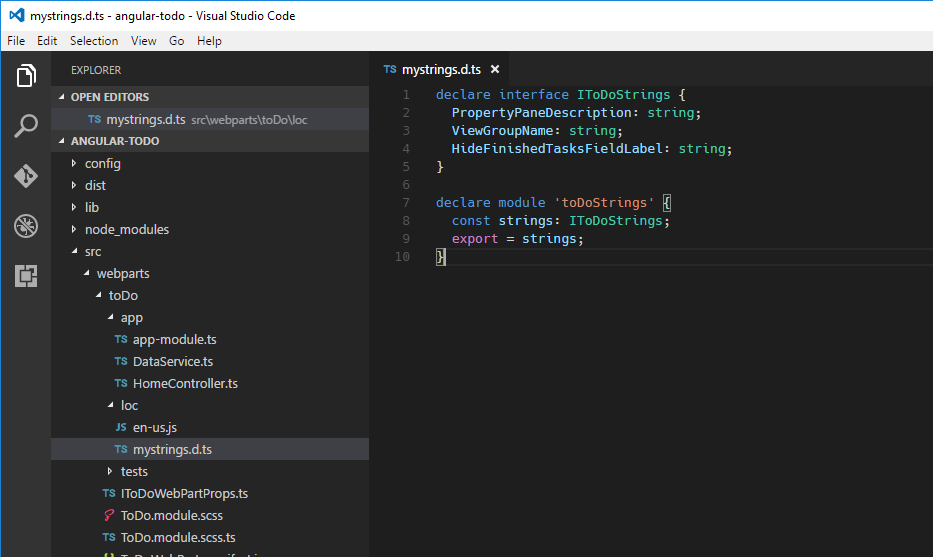Open the Explorer view in the activity bar
Screen dimensions: 933x557
point(26,76)
